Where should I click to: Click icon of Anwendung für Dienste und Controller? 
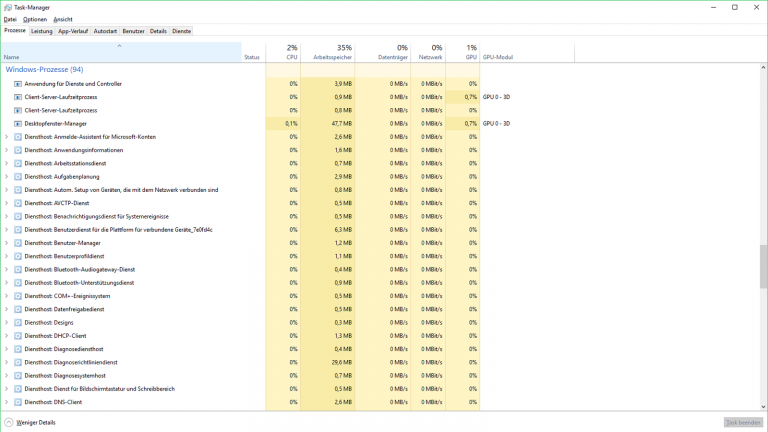[x=18, y=84]
